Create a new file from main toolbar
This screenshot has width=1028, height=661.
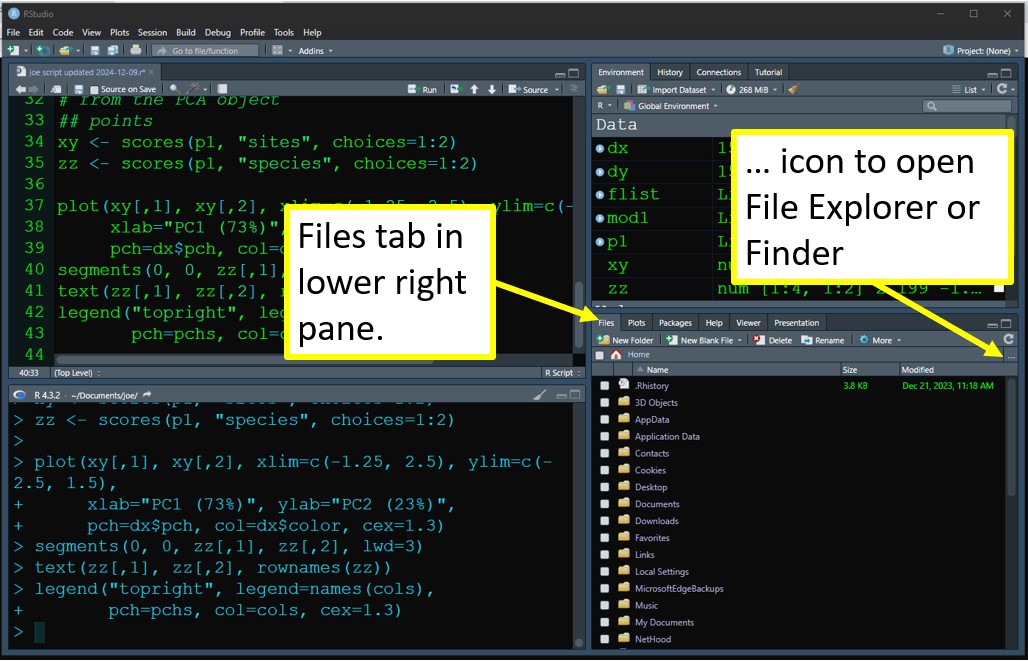(12, 50)
